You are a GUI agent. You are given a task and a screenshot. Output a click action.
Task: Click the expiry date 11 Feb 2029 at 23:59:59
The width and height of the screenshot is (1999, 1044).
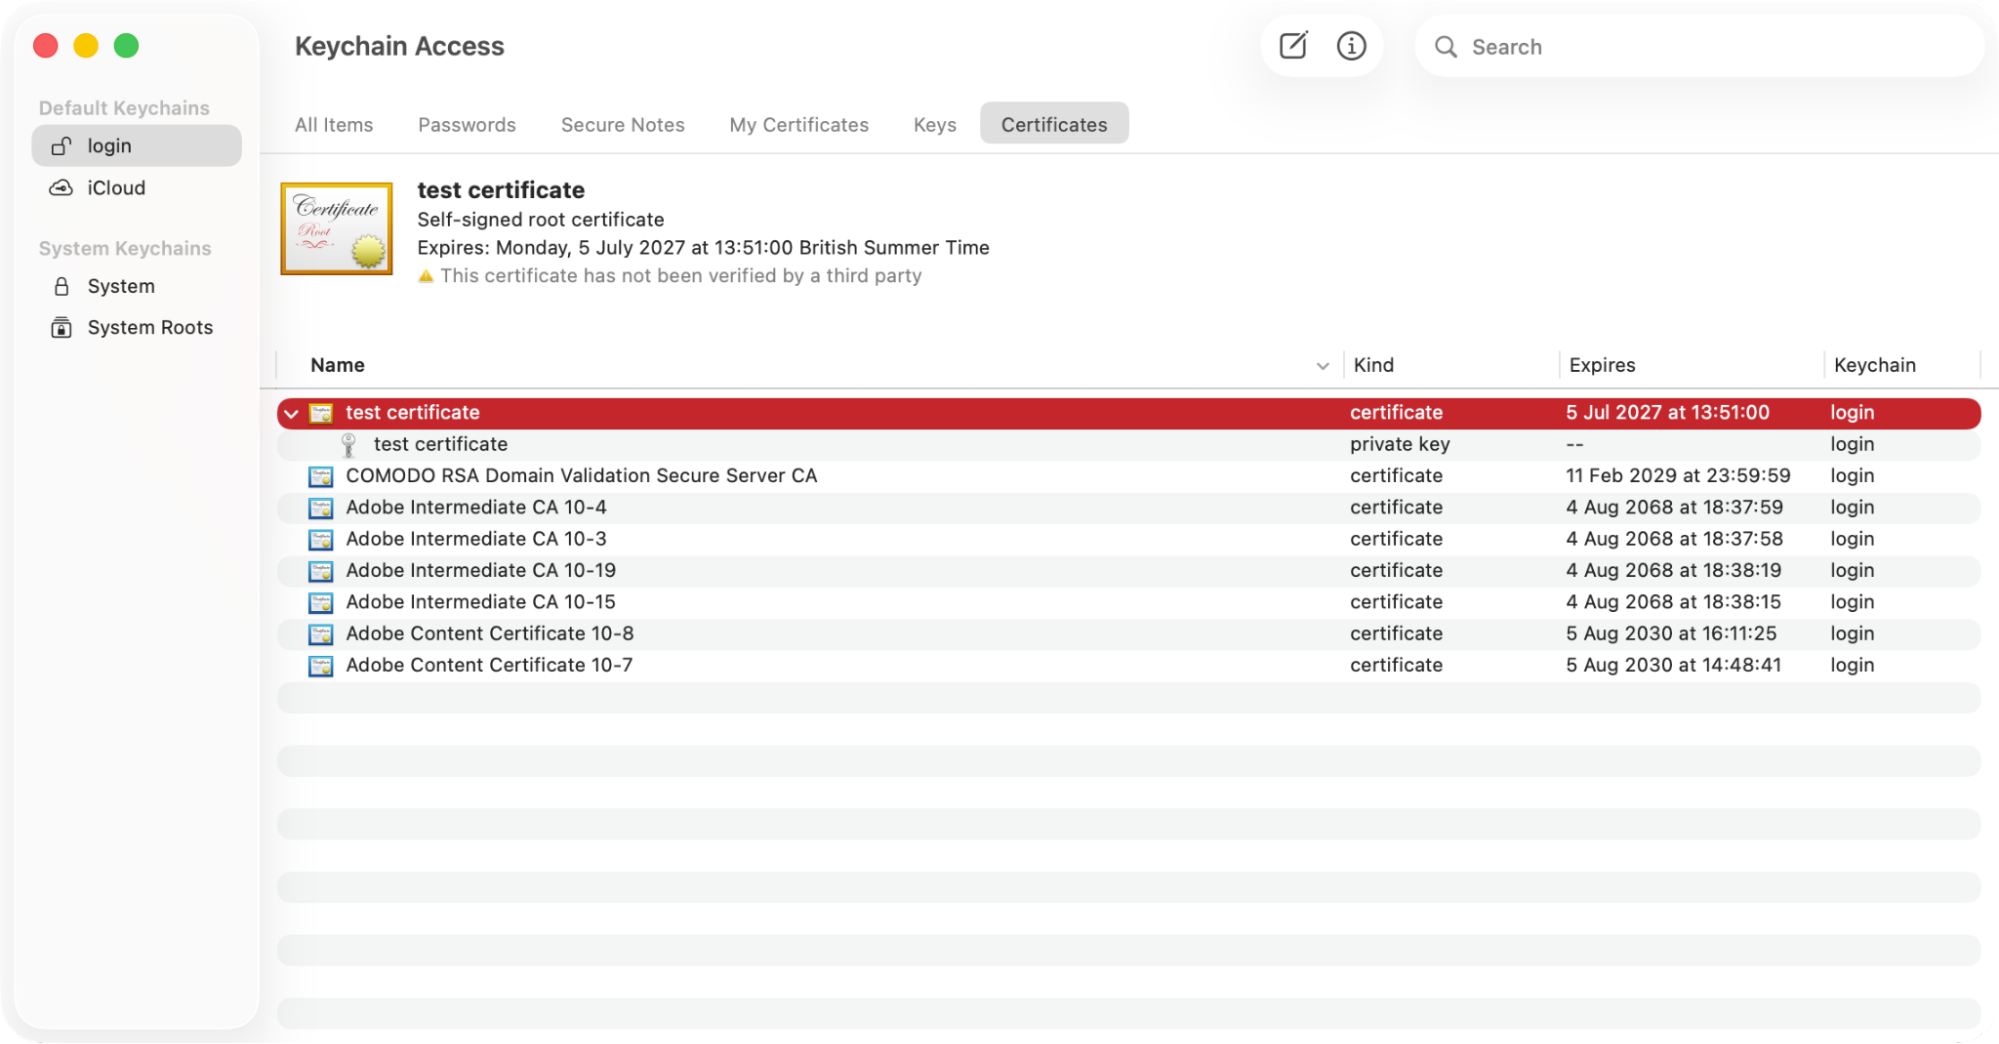pos(1678,476)
